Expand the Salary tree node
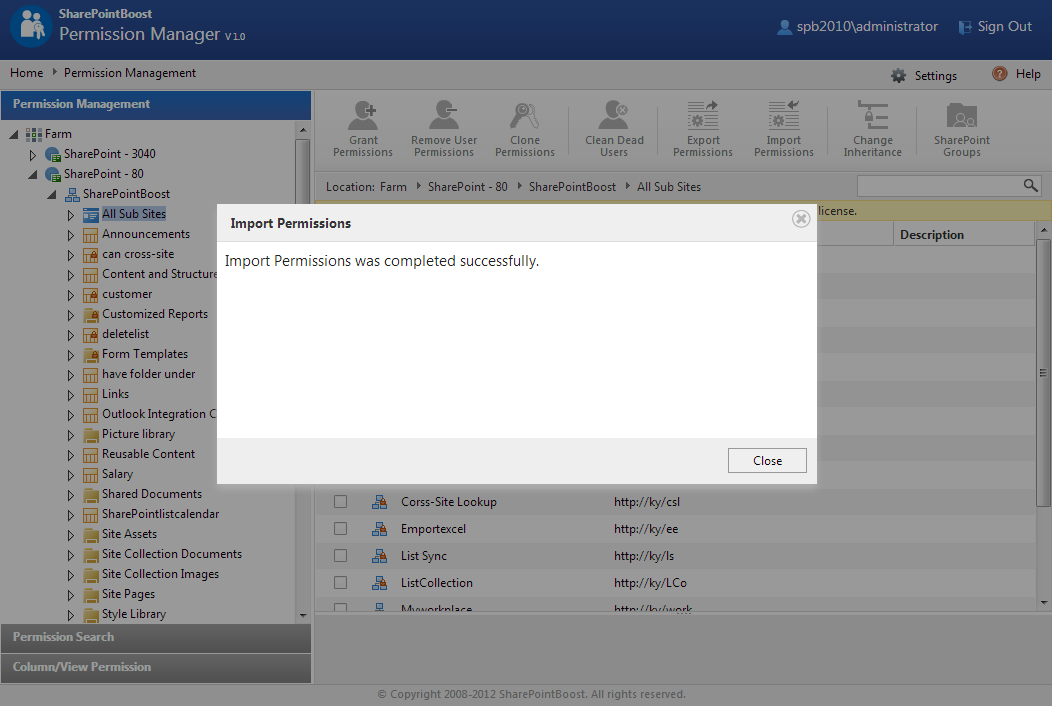 [x=70, y=475]
